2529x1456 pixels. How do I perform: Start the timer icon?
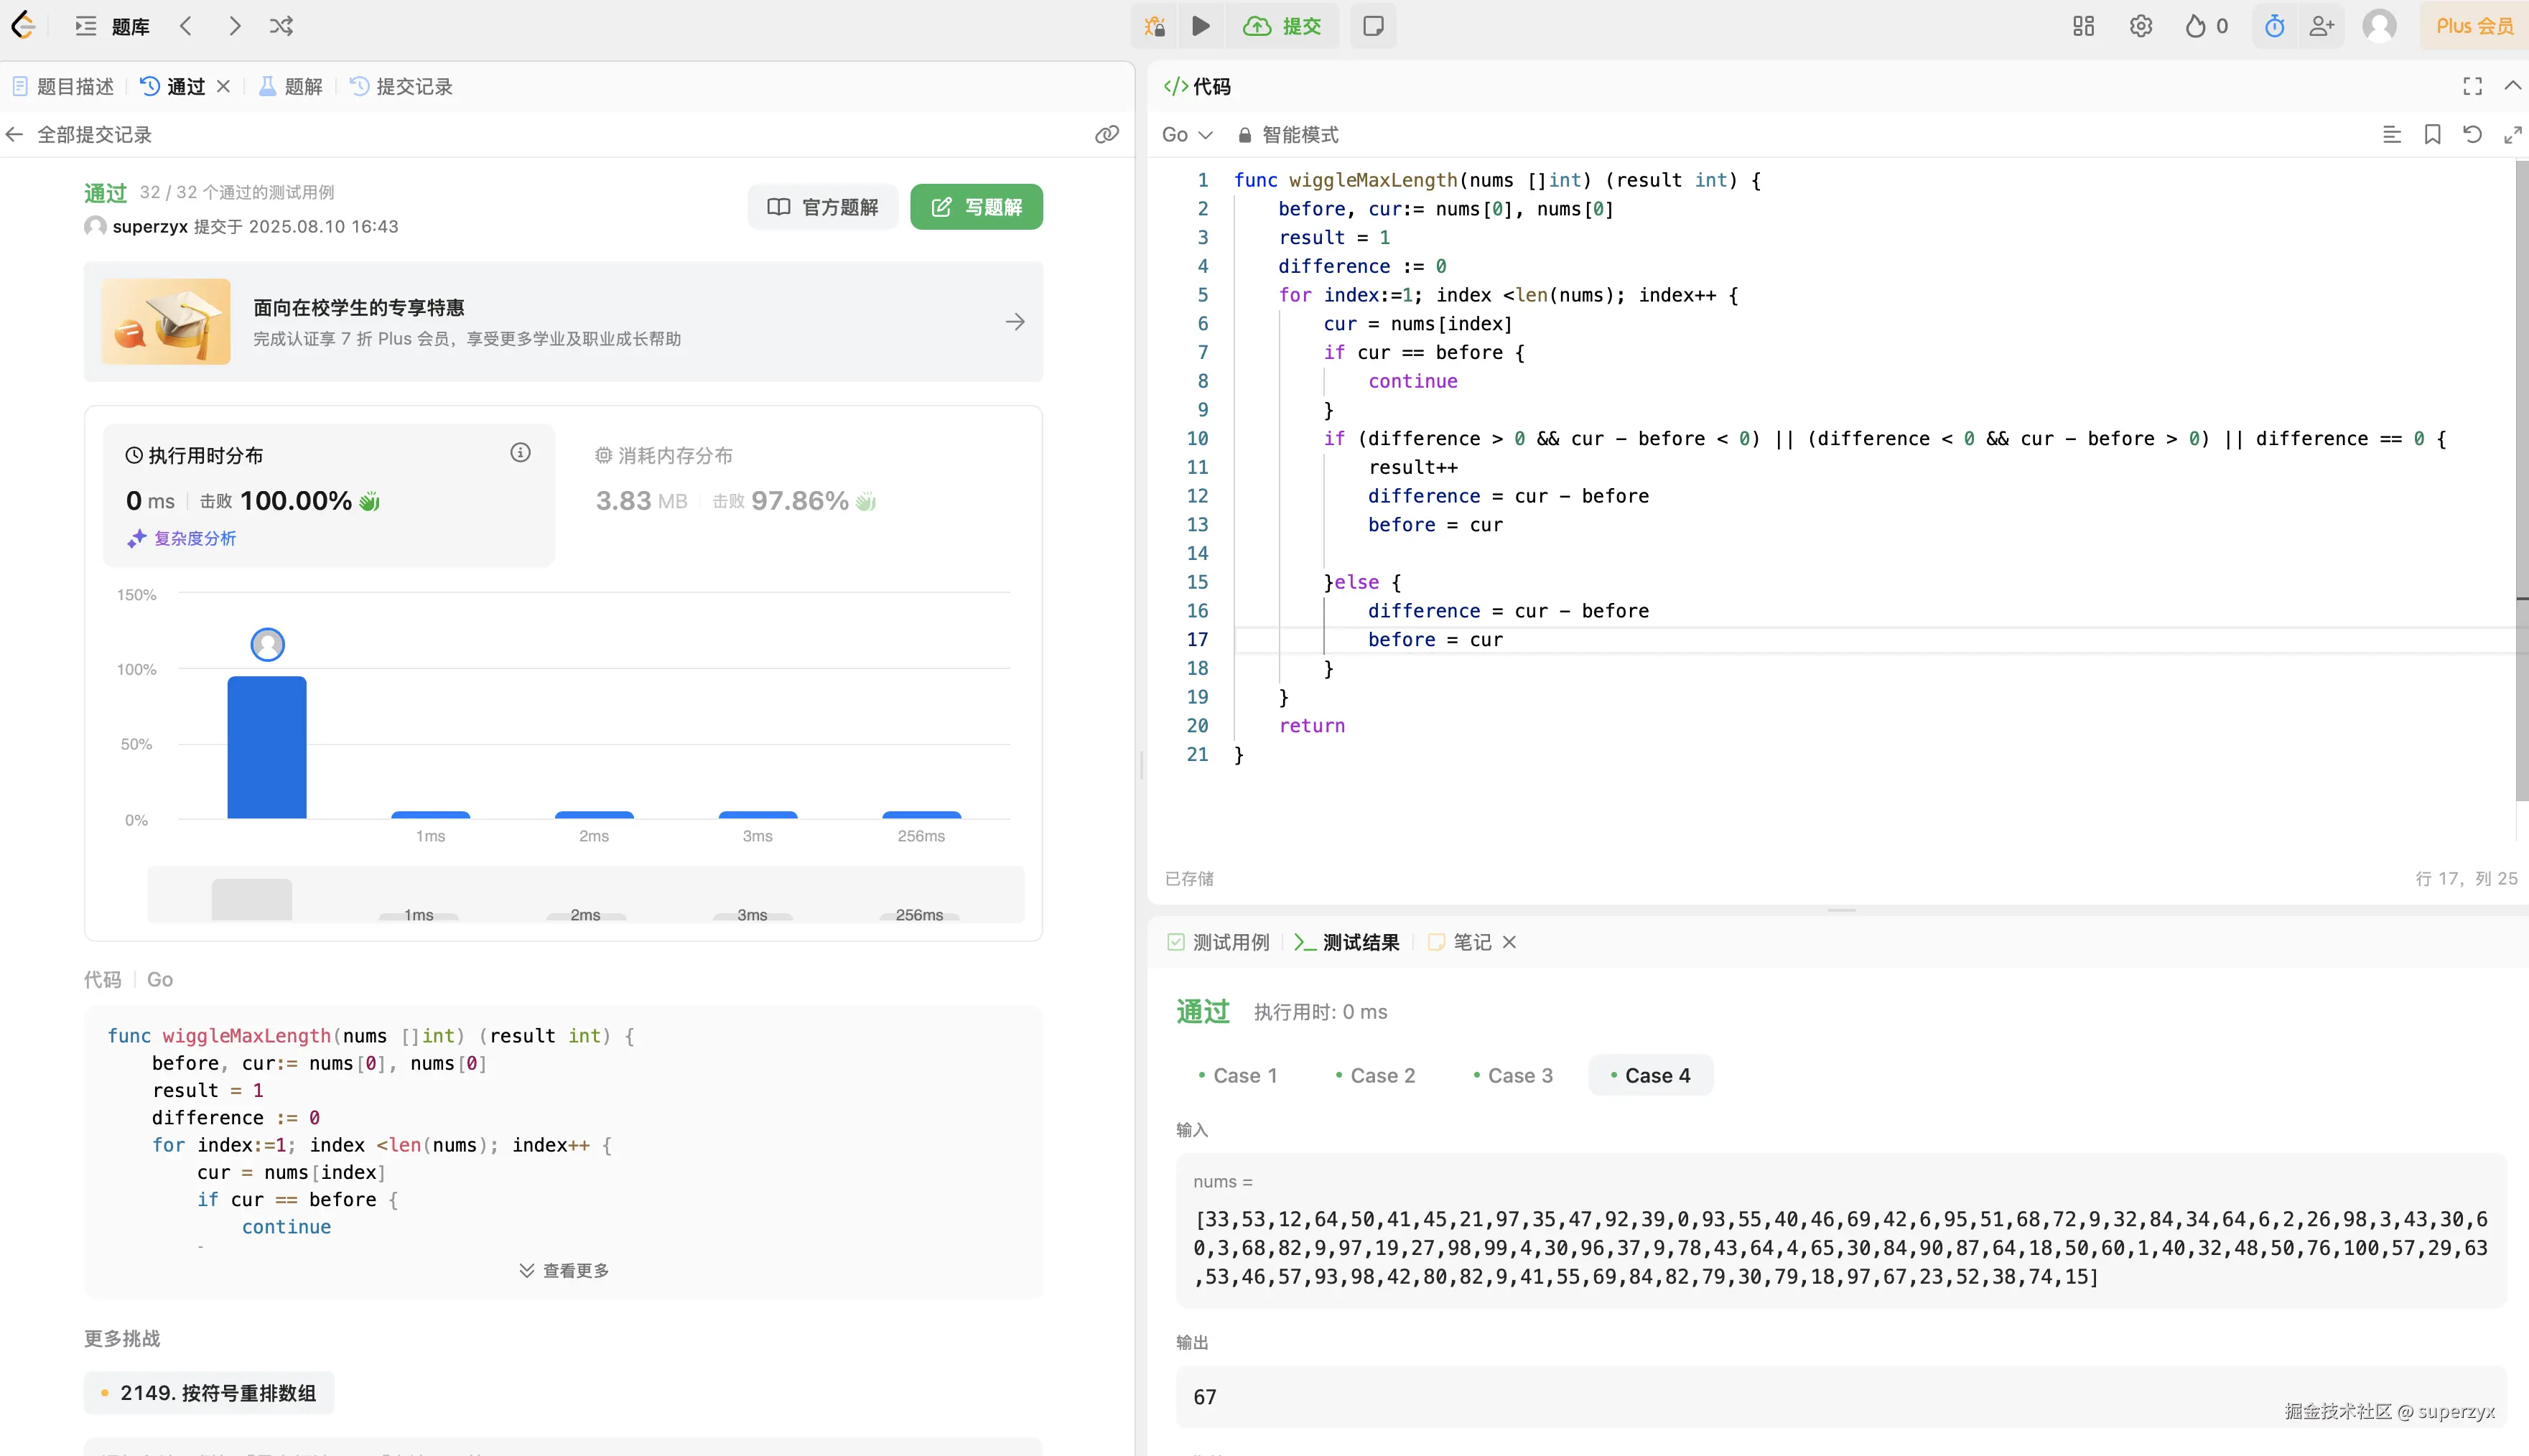(x=2274, y=26)
